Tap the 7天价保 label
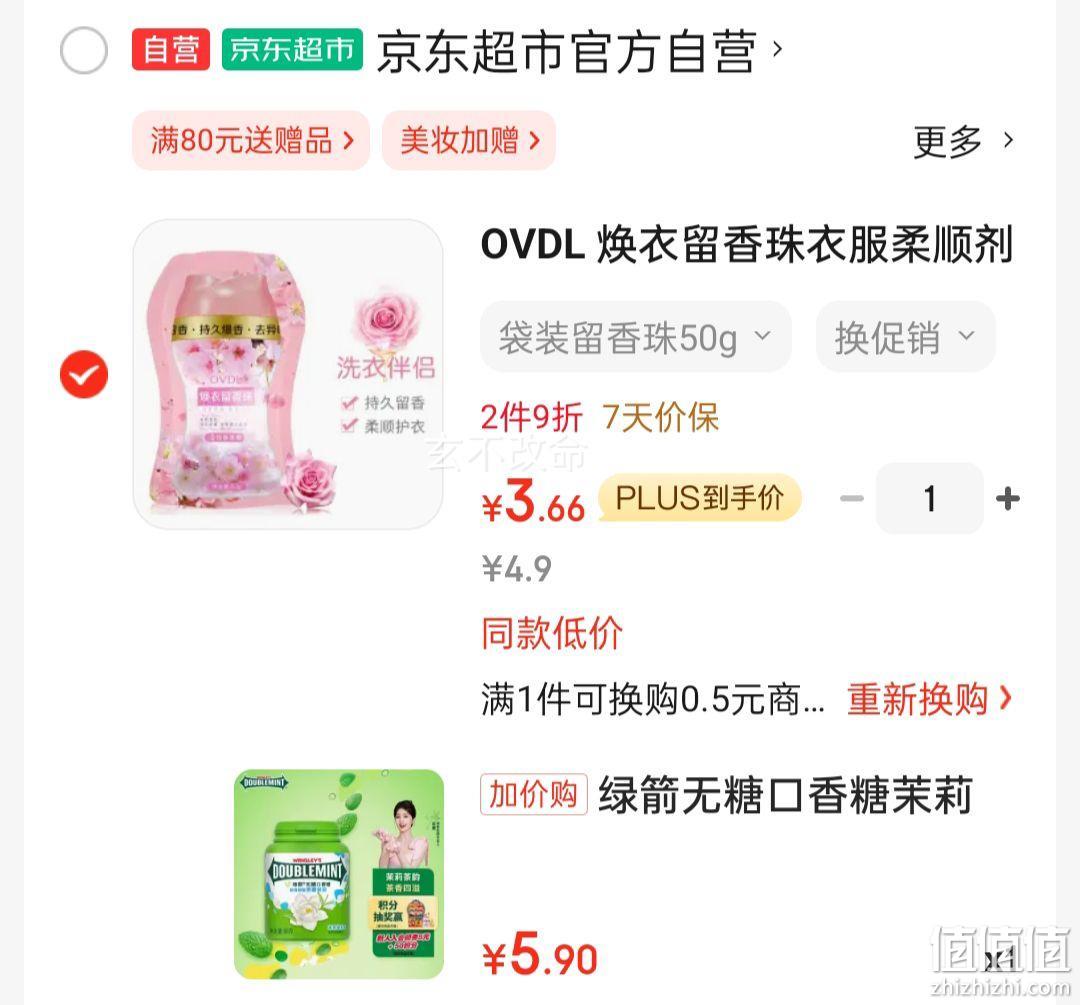 click(x=661, y=417)
